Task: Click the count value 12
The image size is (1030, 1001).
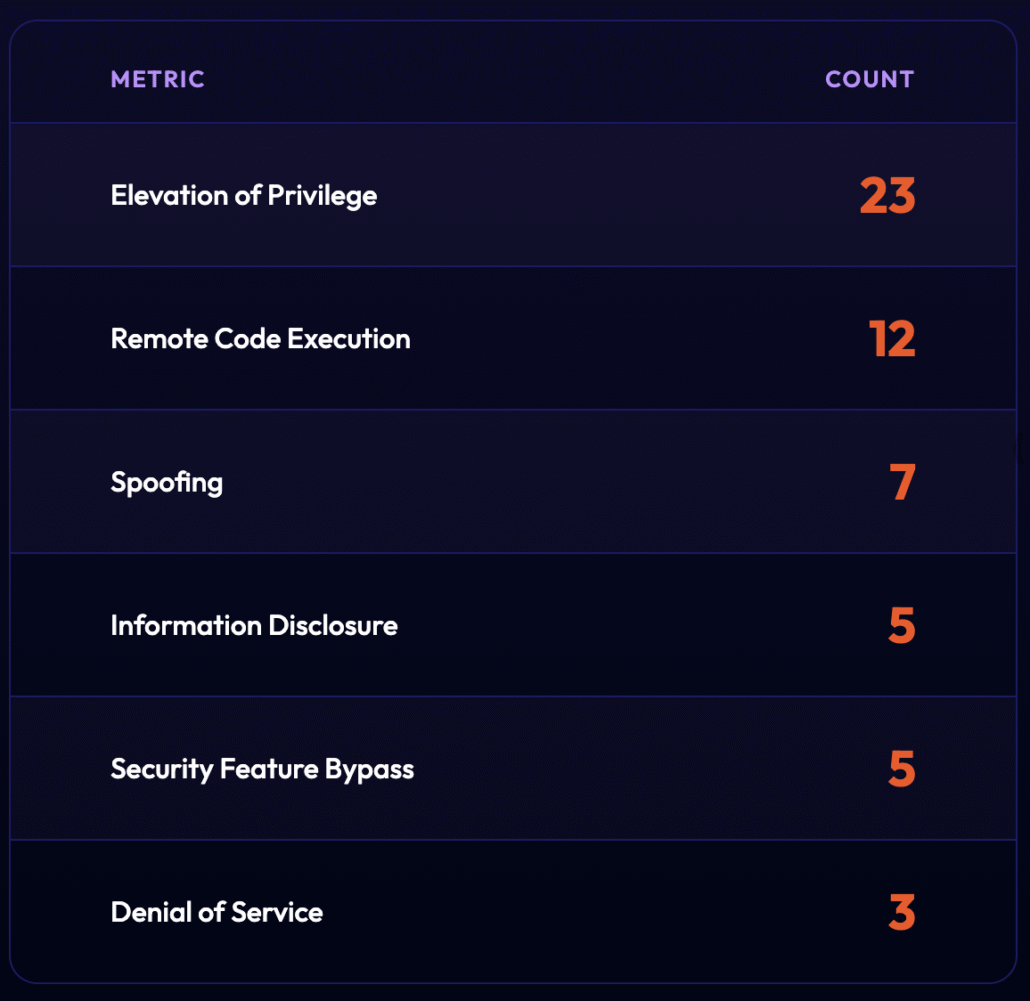Action: [x=892, y=339]
